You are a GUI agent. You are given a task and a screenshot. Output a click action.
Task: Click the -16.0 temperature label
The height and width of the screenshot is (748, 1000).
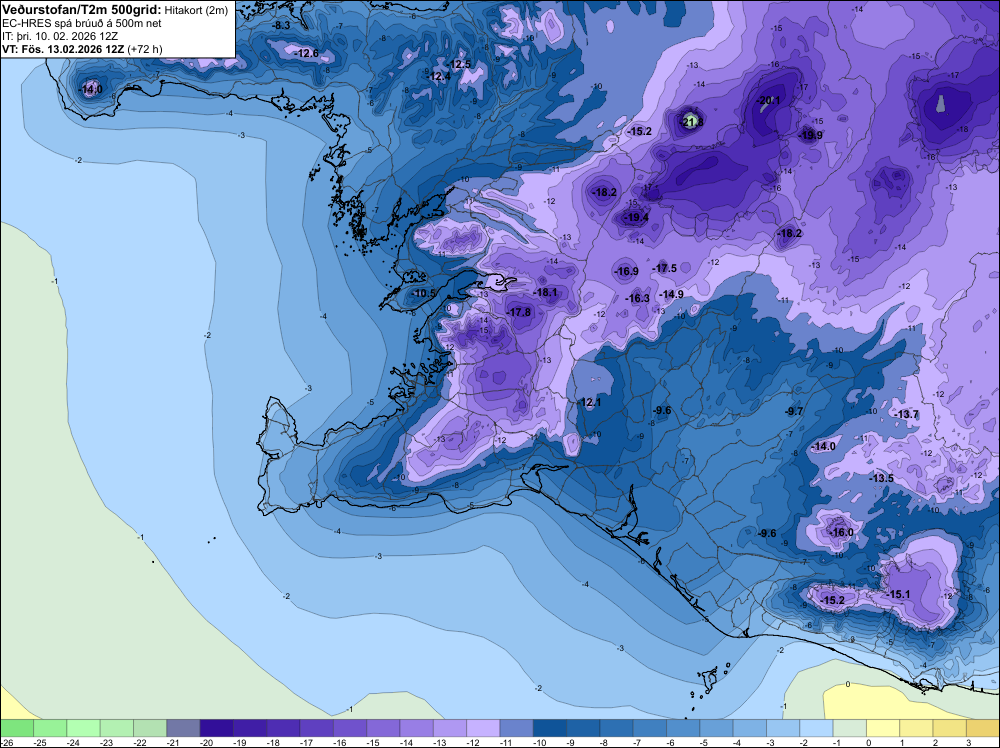841,532
